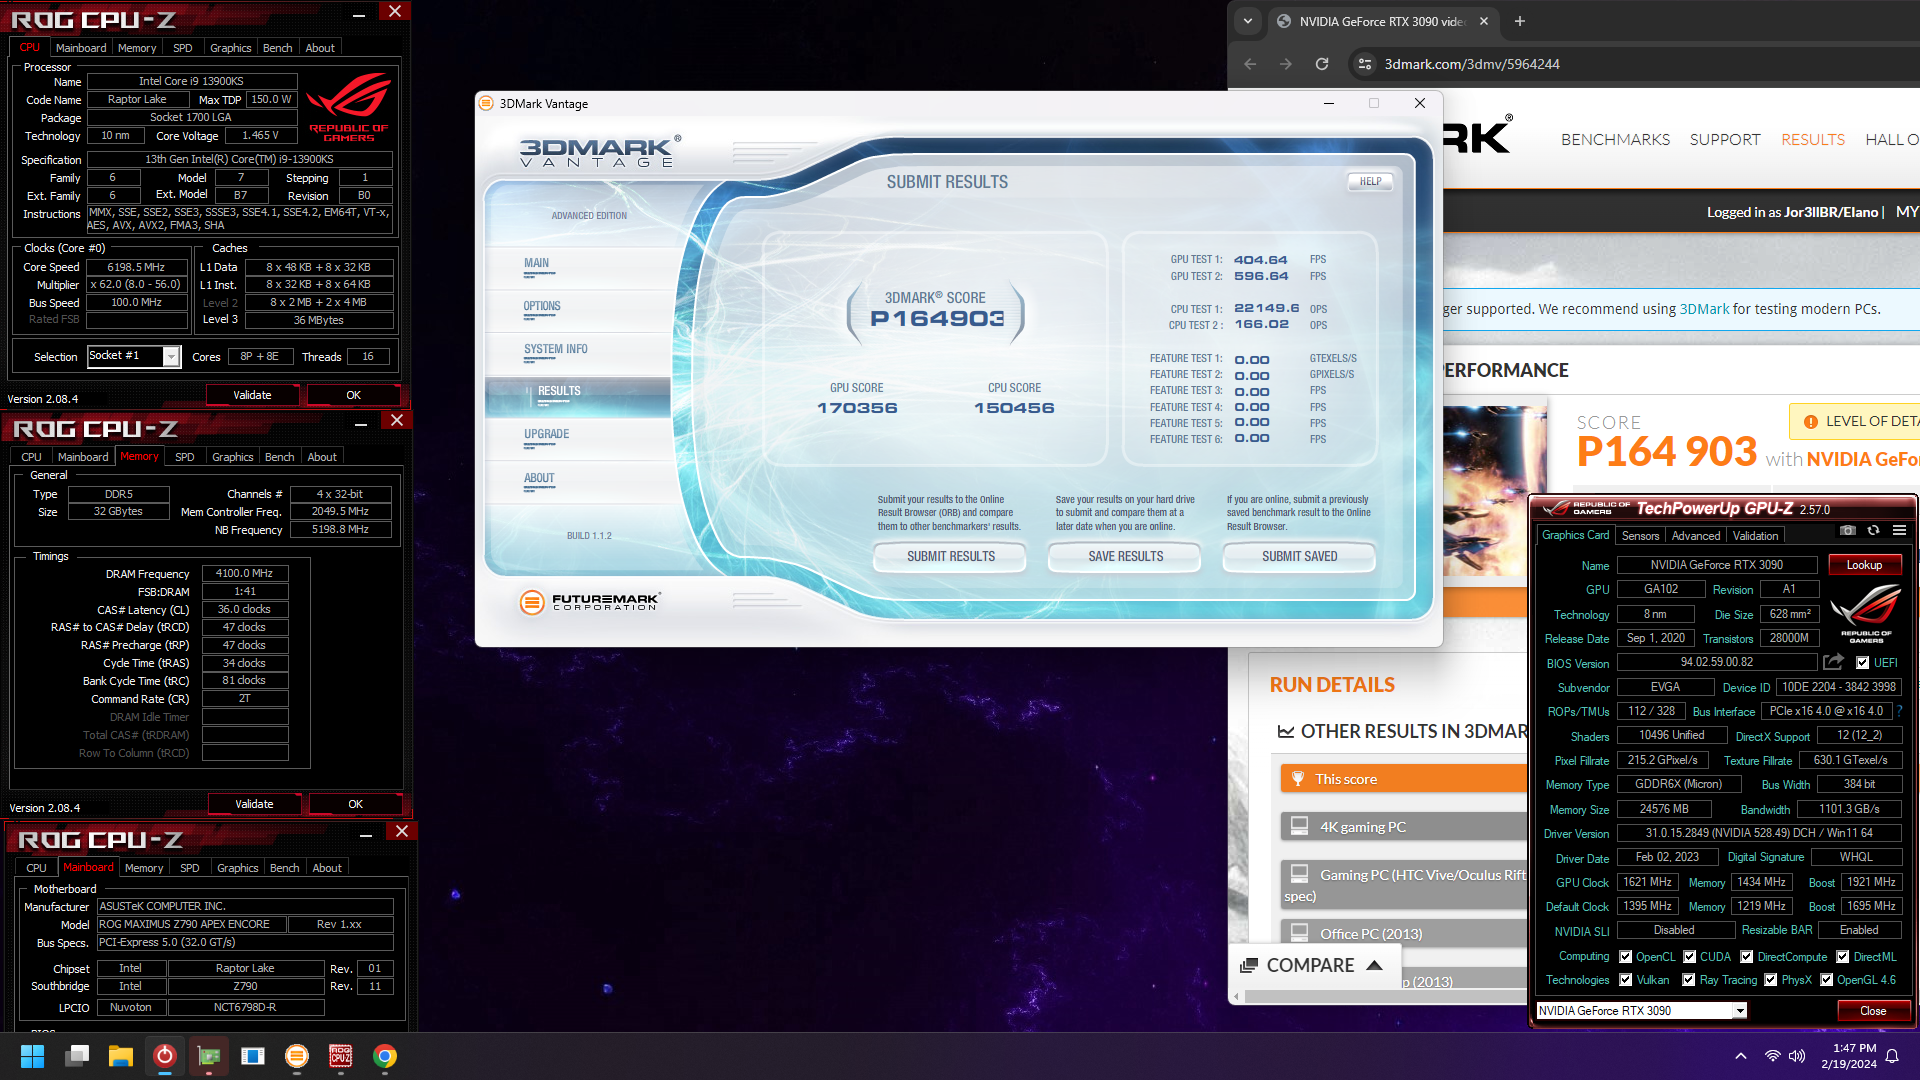Click the Bus Interface question mark
Viewport: 1920px width, 1080px height.
(1899, 711)
